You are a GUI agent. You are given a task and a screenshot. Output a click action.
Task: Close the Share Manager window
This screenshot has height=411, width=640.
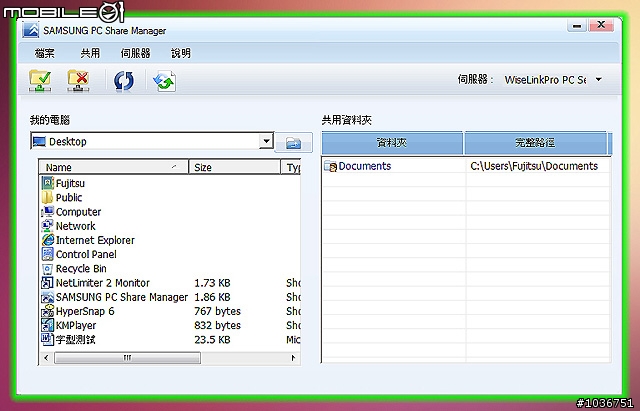[x=601, y=25]
